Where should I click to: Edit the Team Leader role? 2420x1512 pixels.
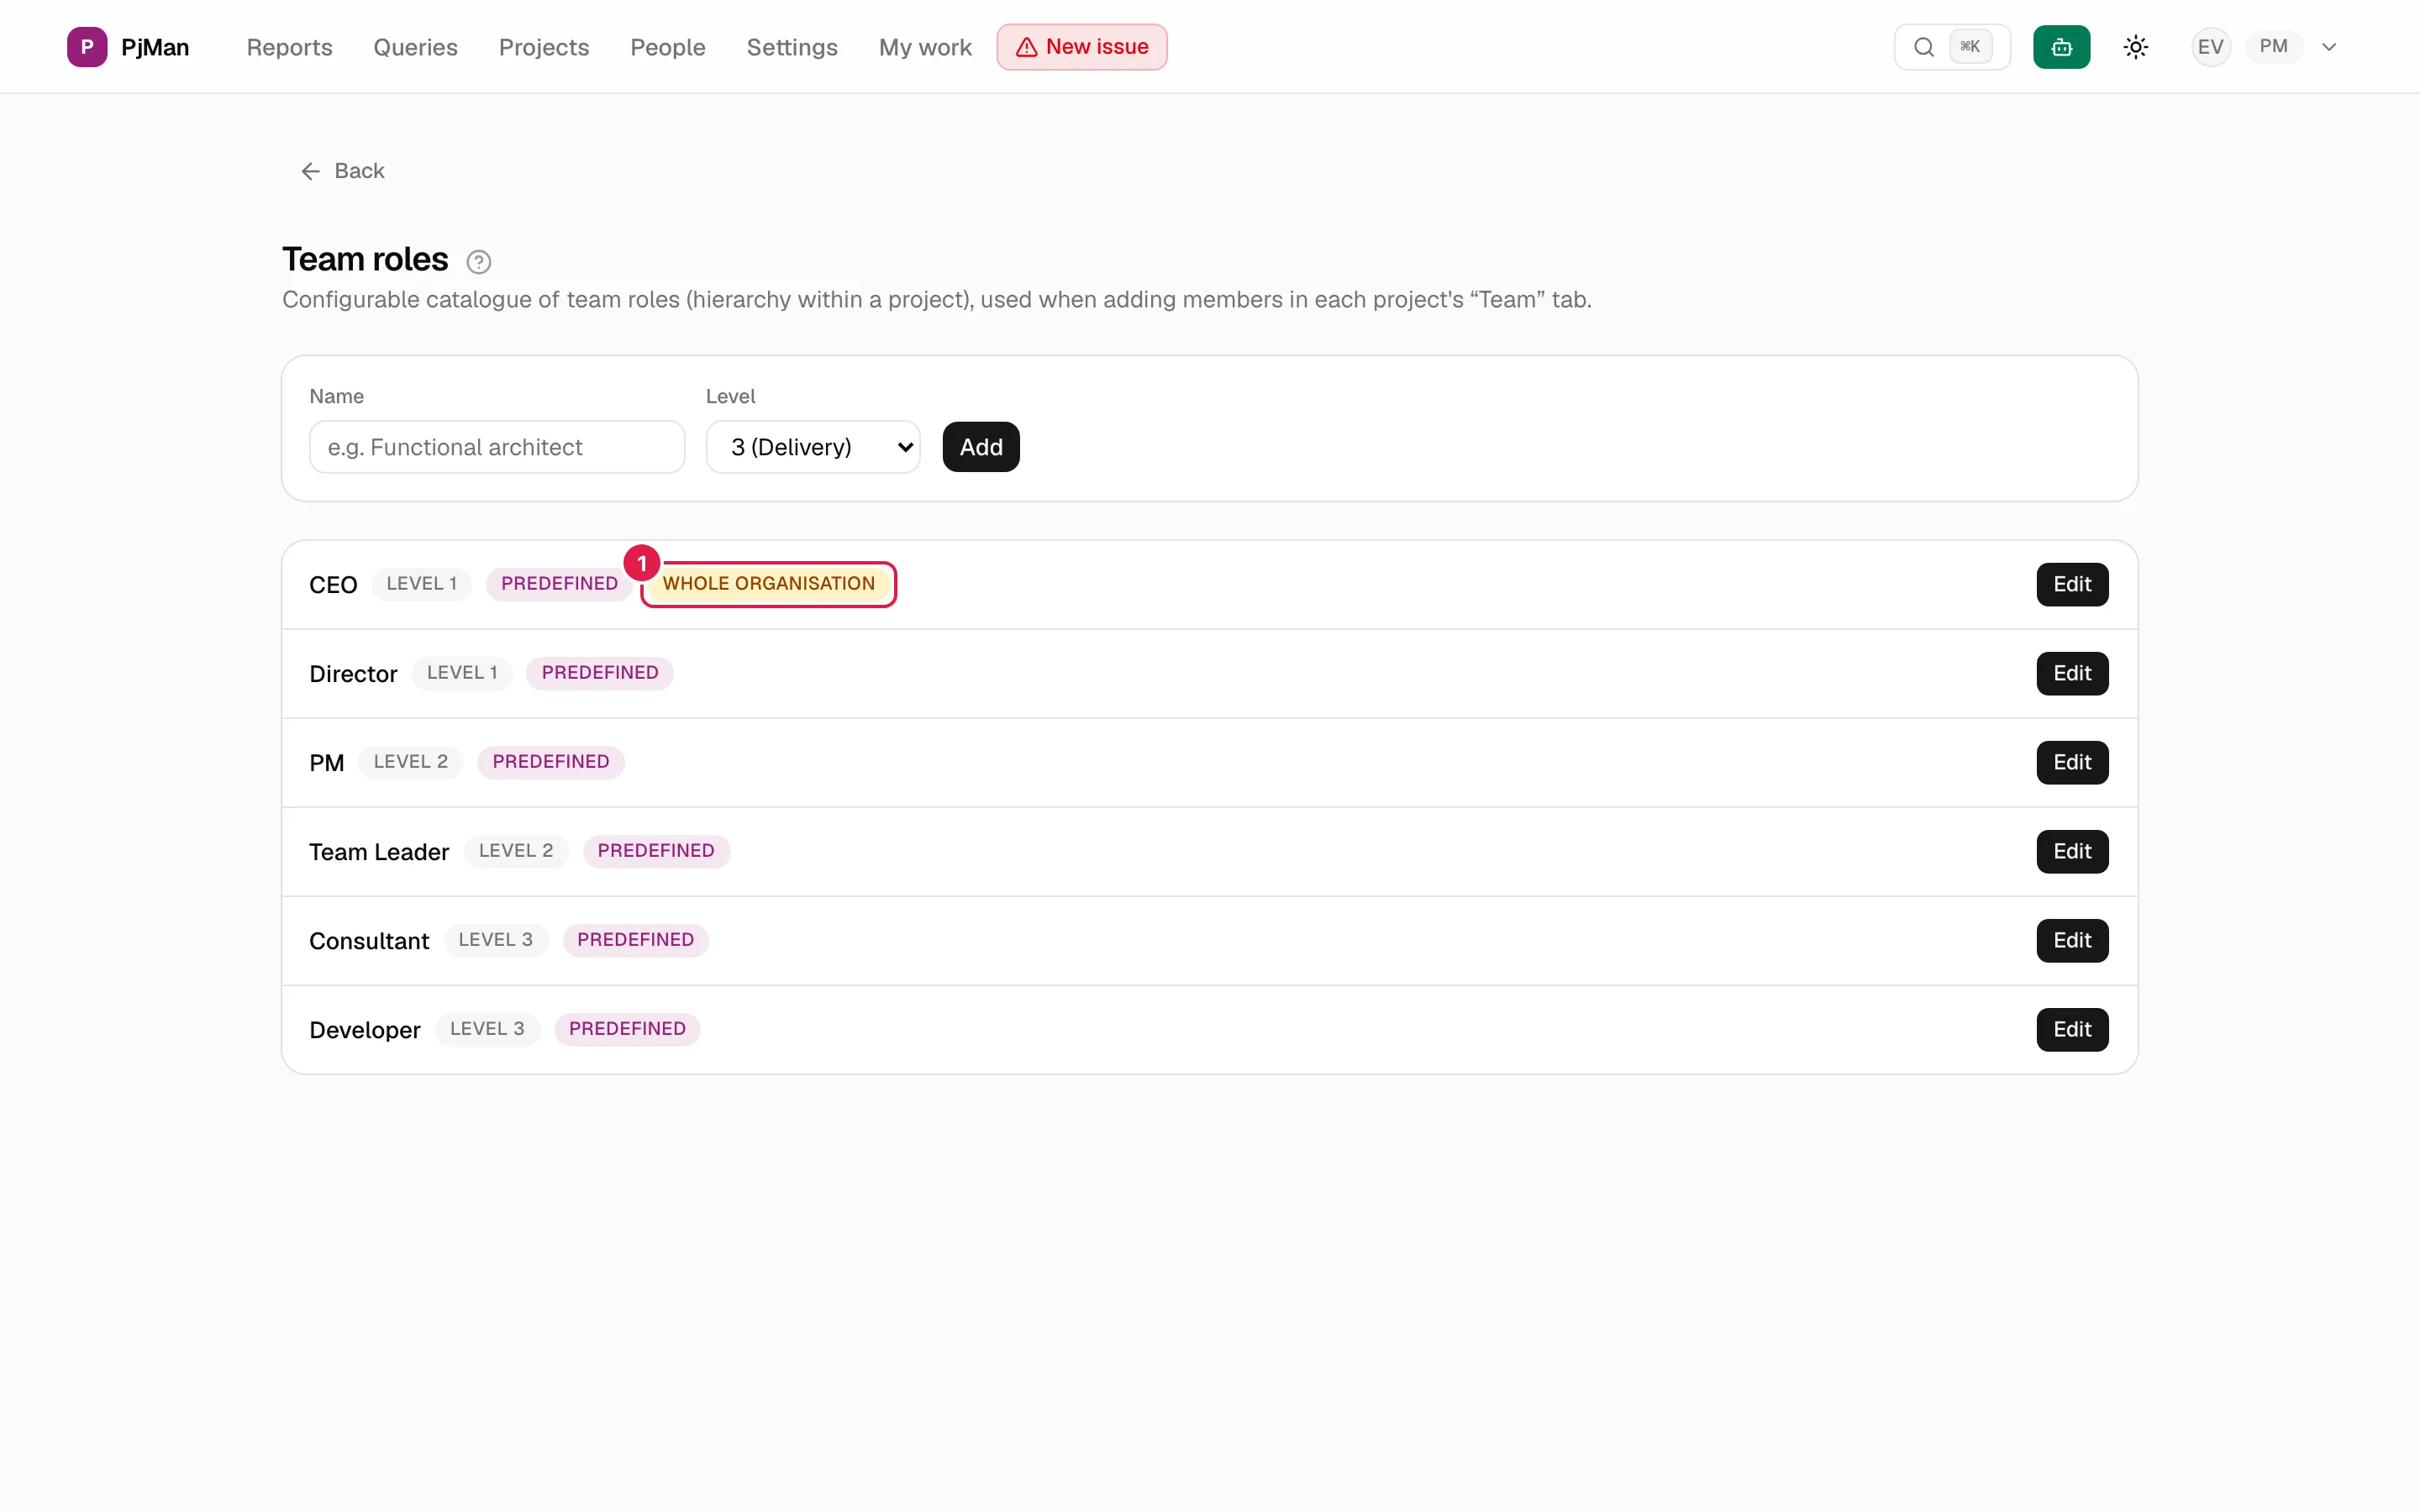tap(2072, 852)
